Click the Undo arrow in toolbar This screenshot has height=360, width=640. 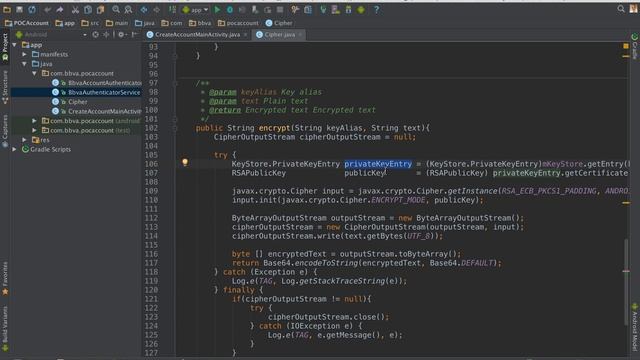[x=48, y=9]
